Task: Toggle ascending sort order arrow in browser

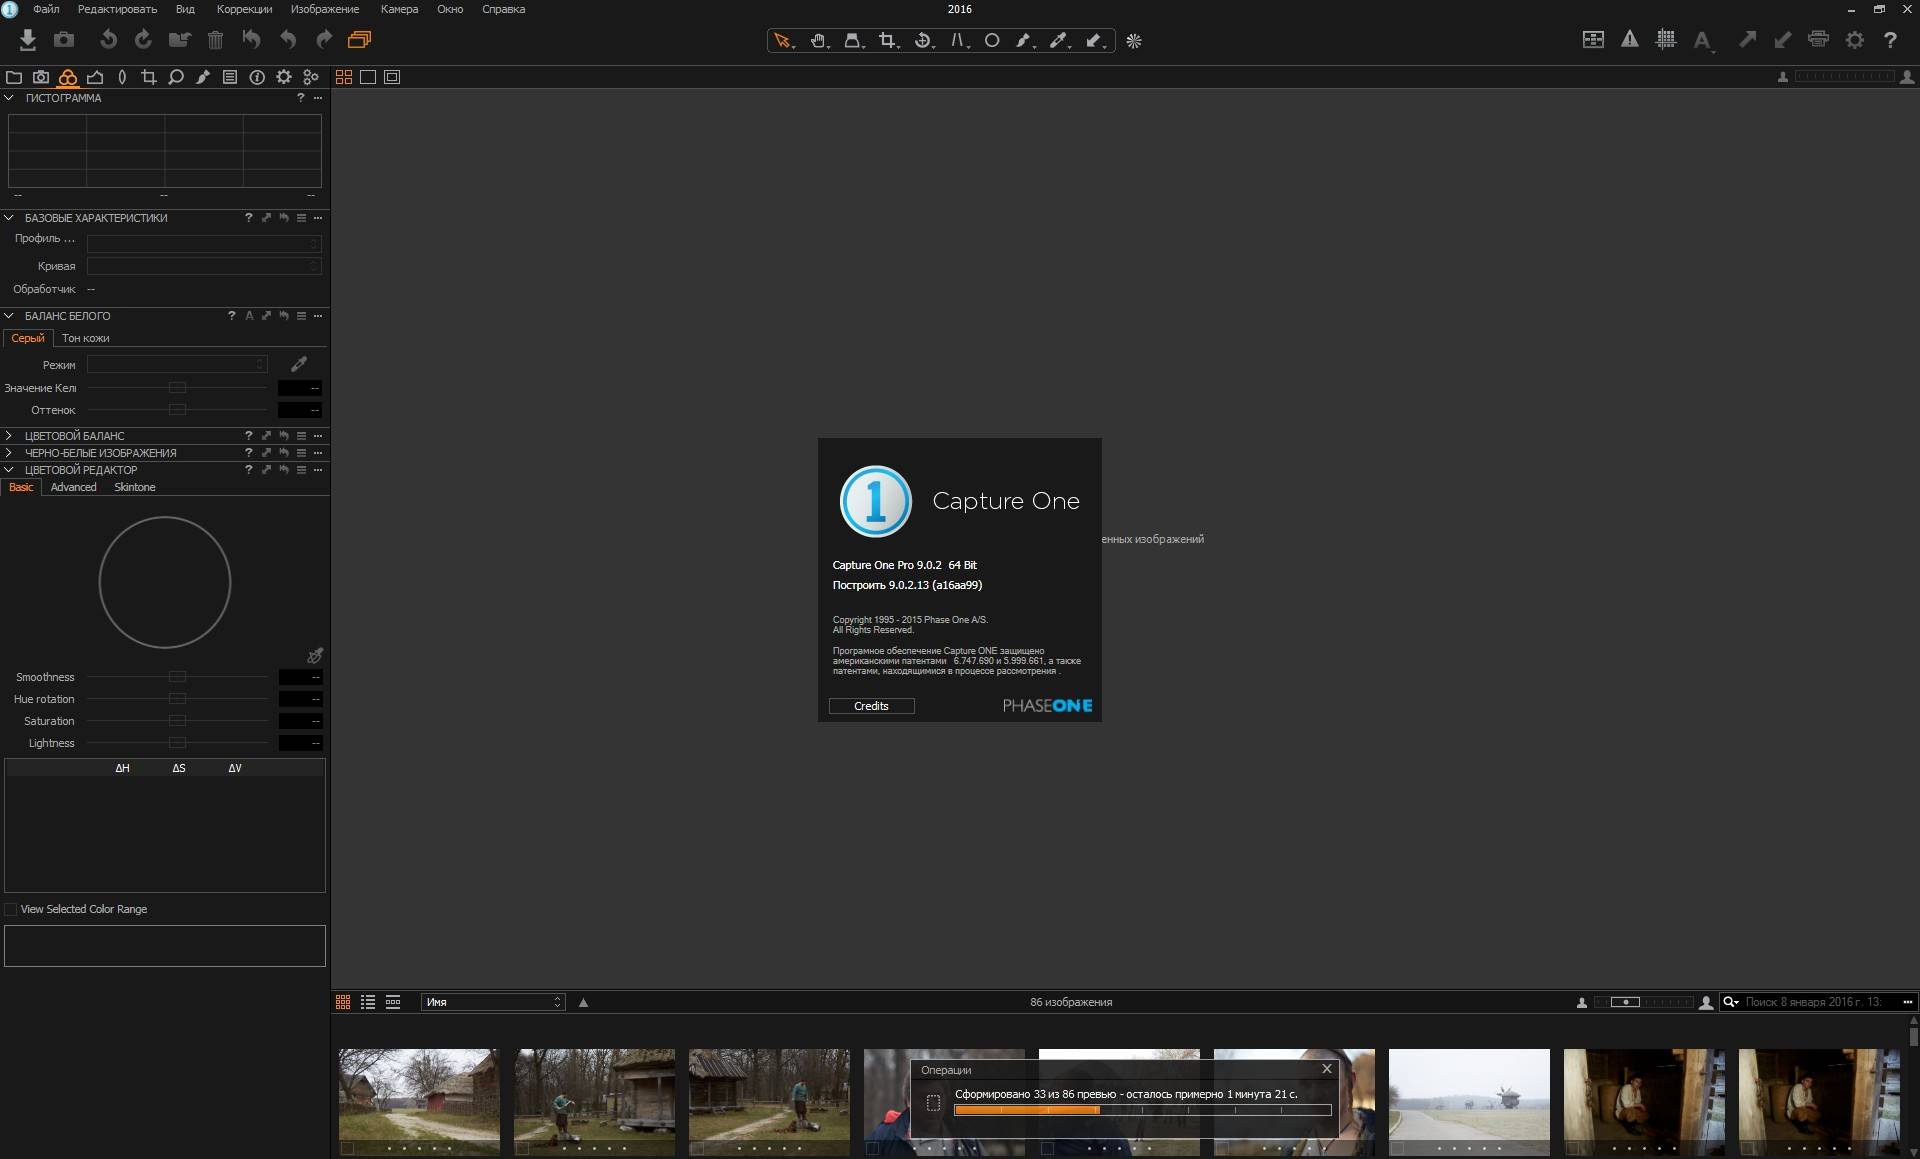Action: point(584,1002)
